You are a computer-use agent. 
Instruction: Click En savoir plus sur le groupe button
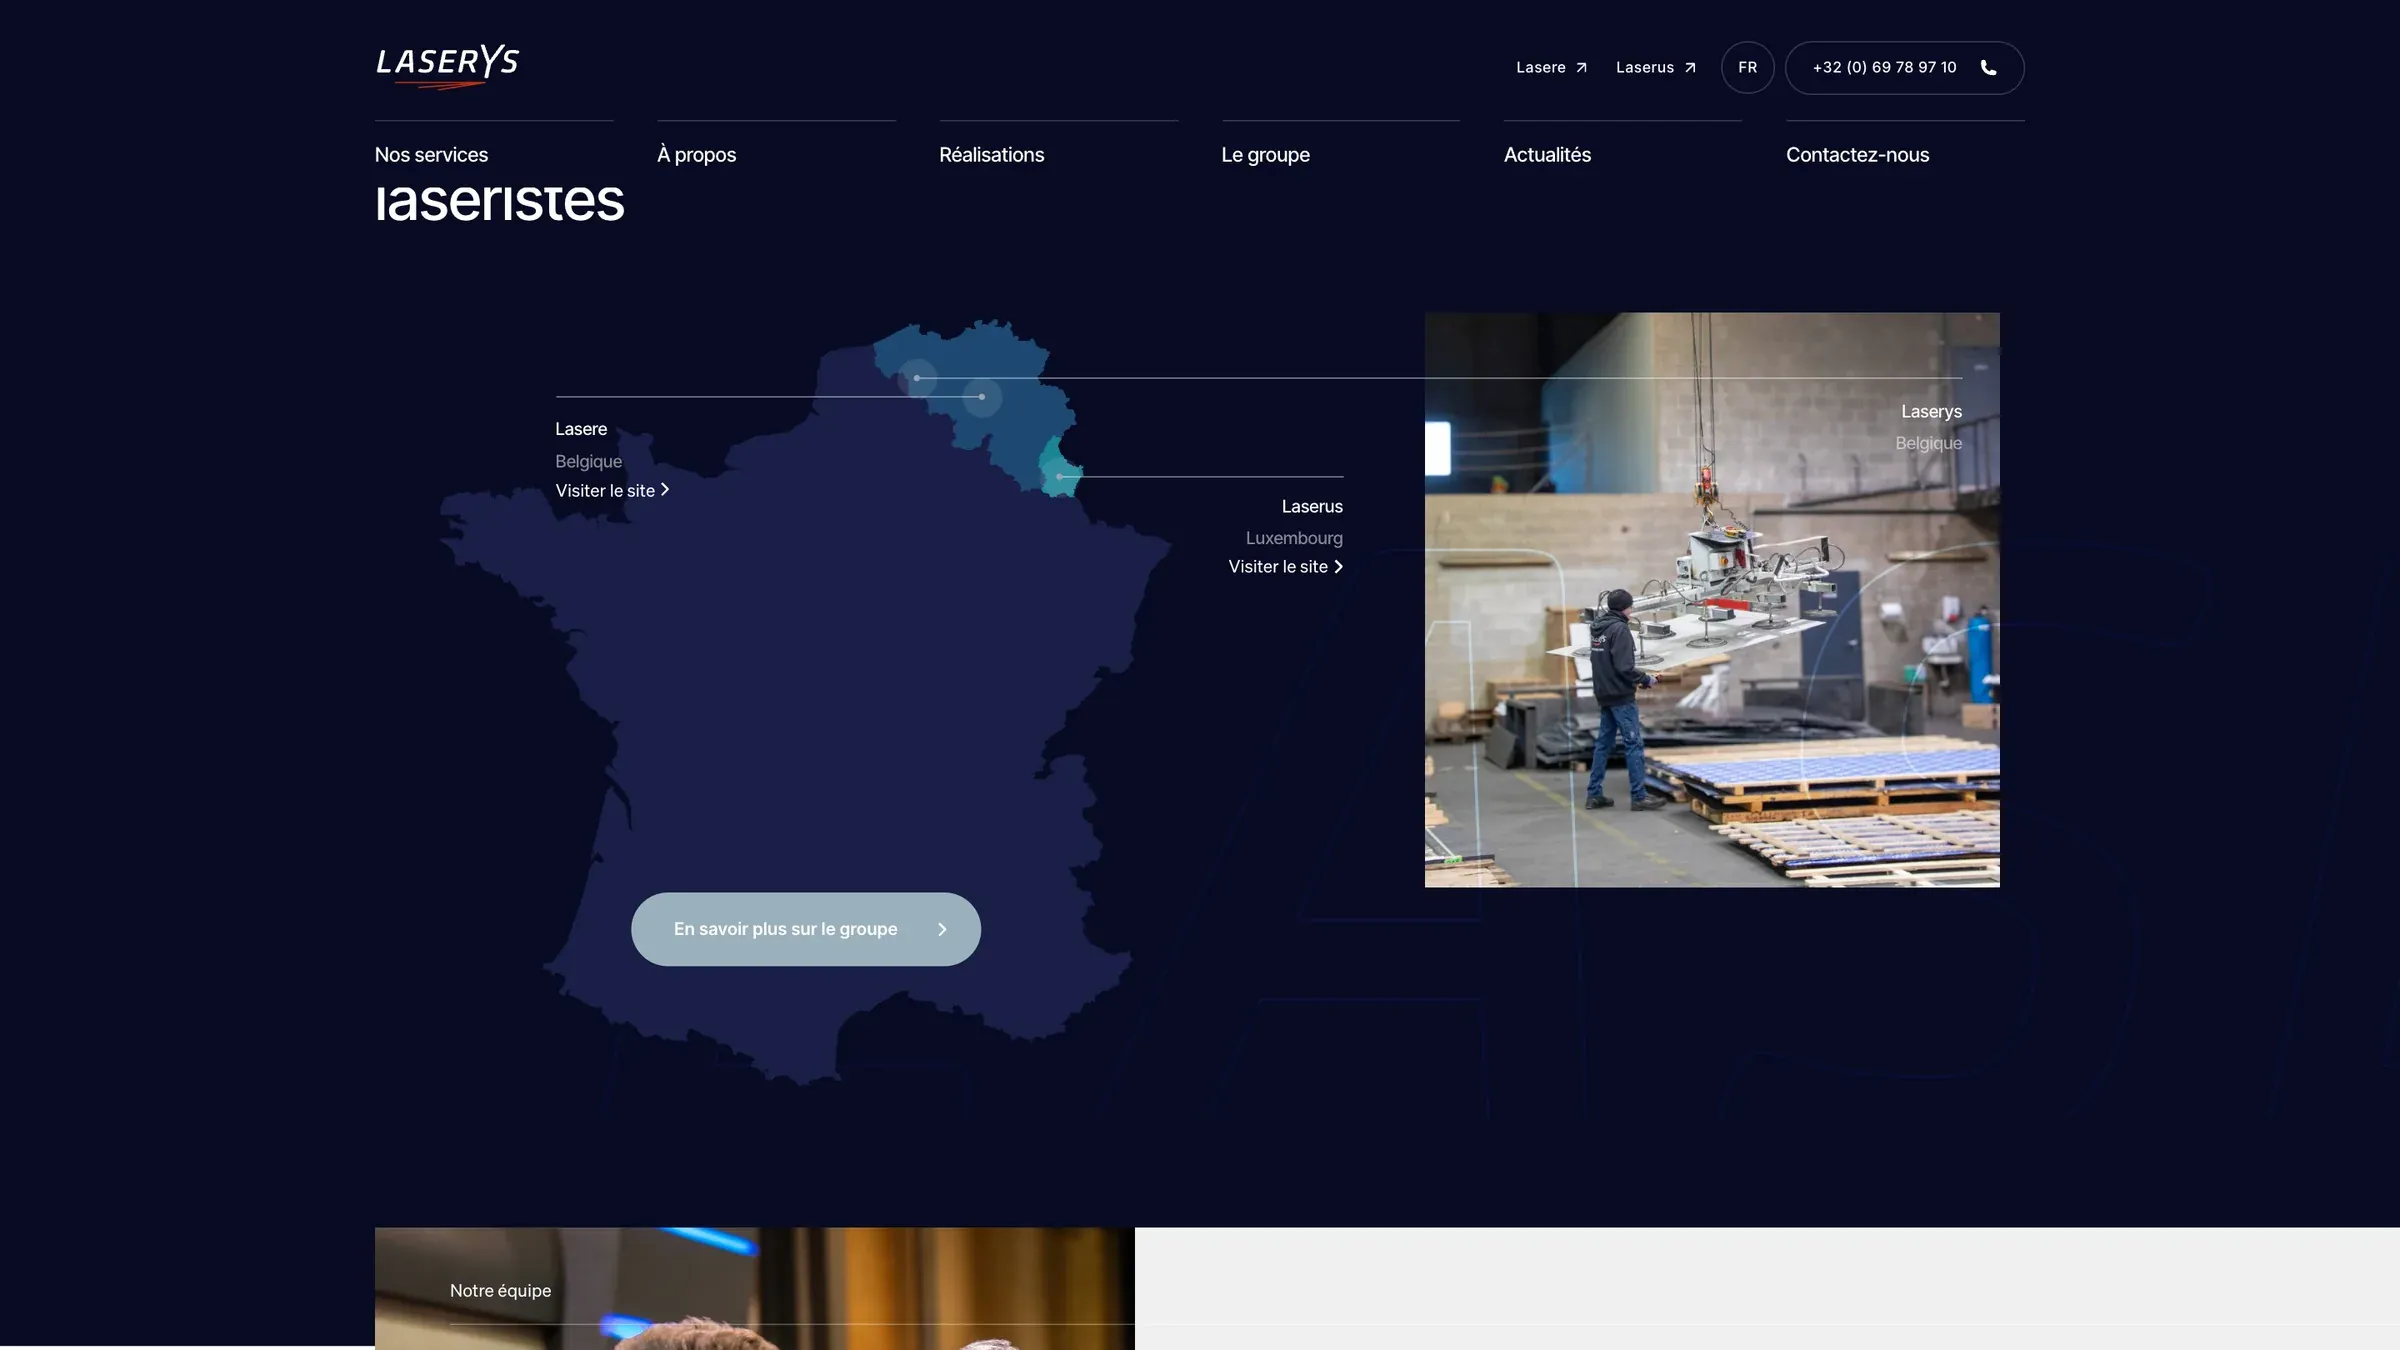[805, 929]
